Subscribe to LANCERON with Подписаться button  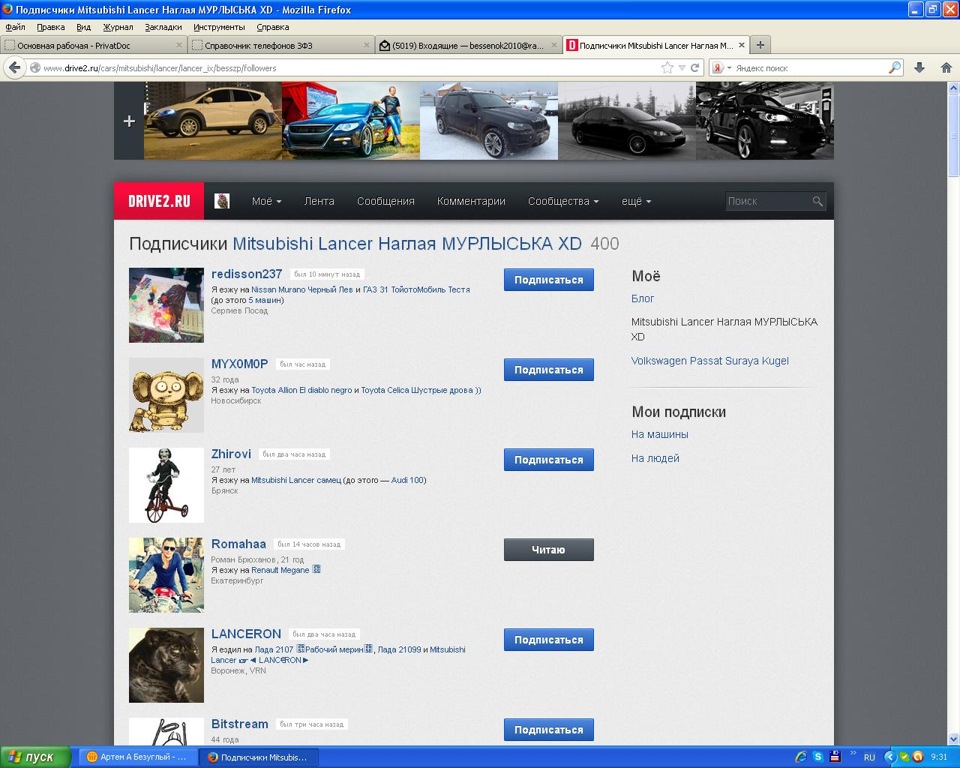click(549, 639)
